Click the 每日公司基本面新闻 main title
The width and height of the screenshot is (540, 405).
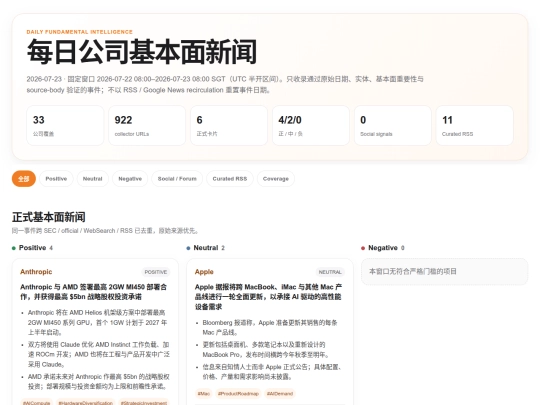142,52
